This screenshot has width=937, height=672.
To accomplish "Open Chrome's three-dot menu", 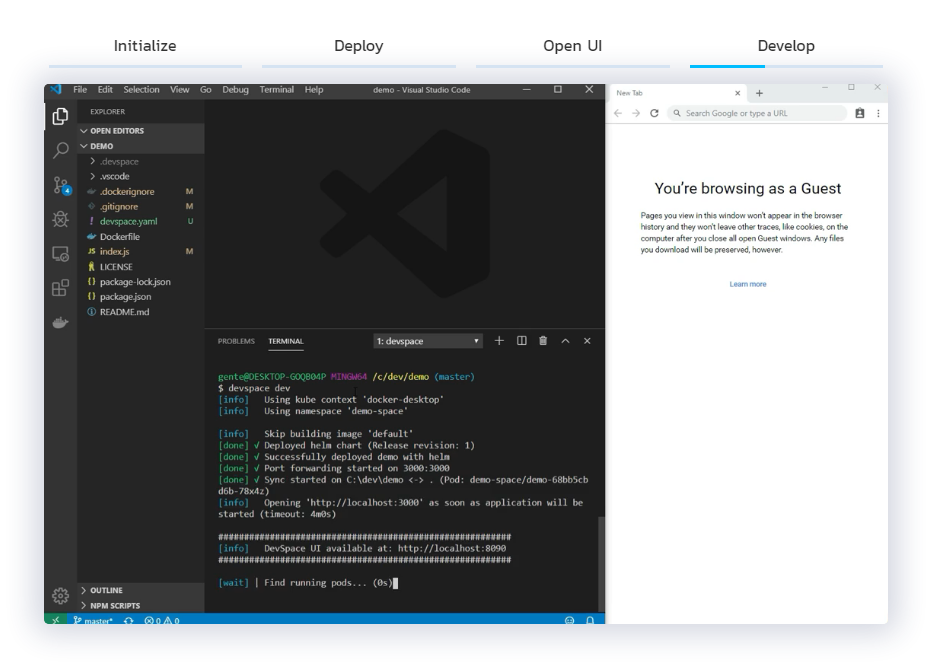I will pos(878,113).
